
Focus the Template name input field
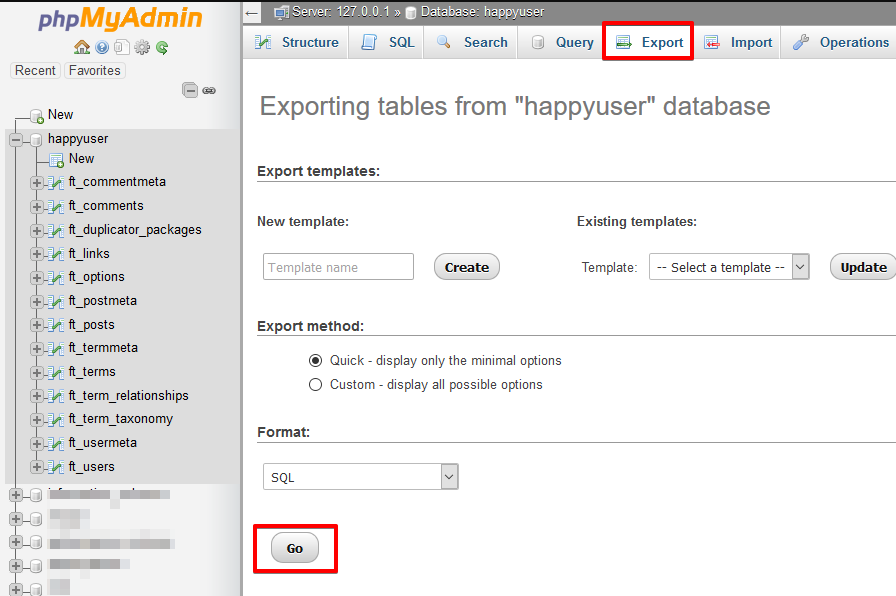(338, 267)
